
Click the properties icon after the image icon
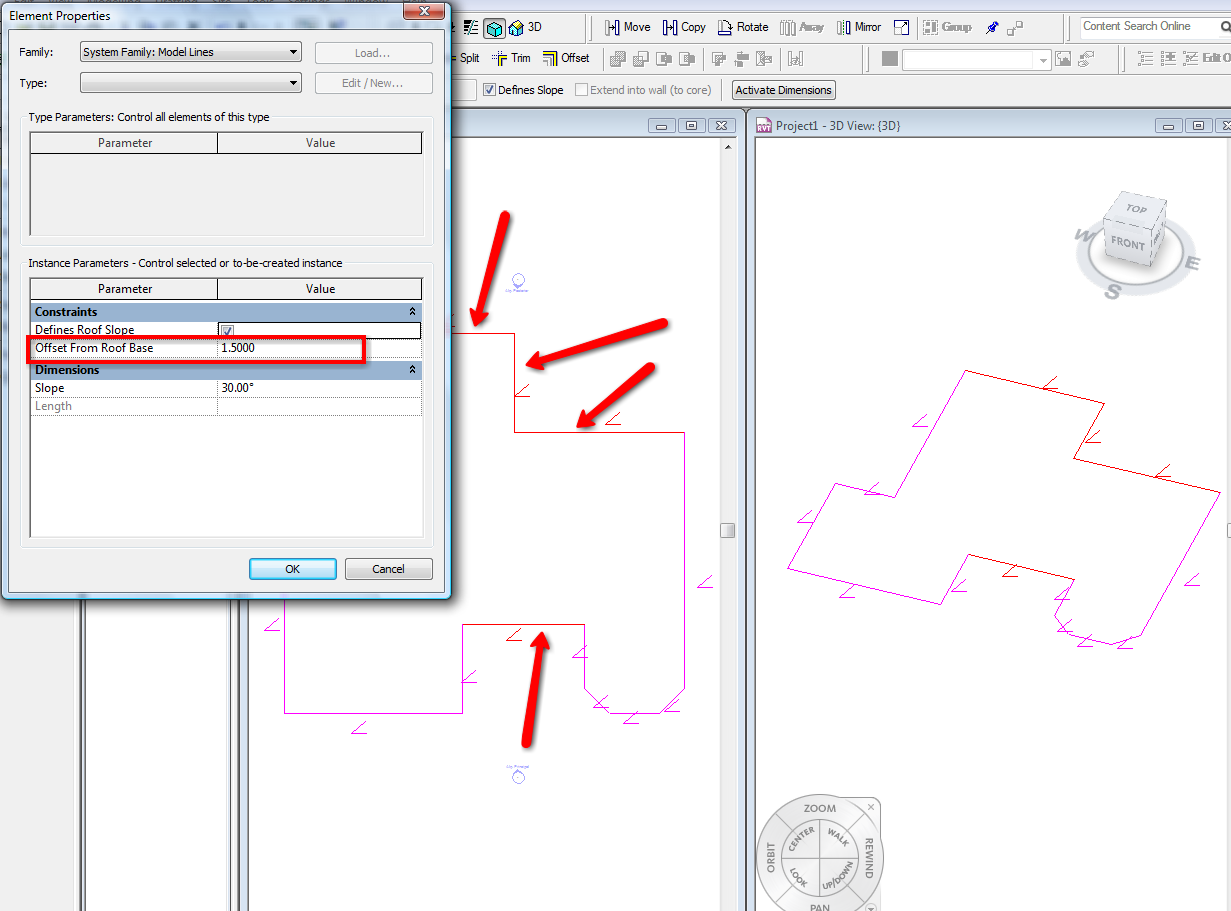click(x=1085, y=59)
